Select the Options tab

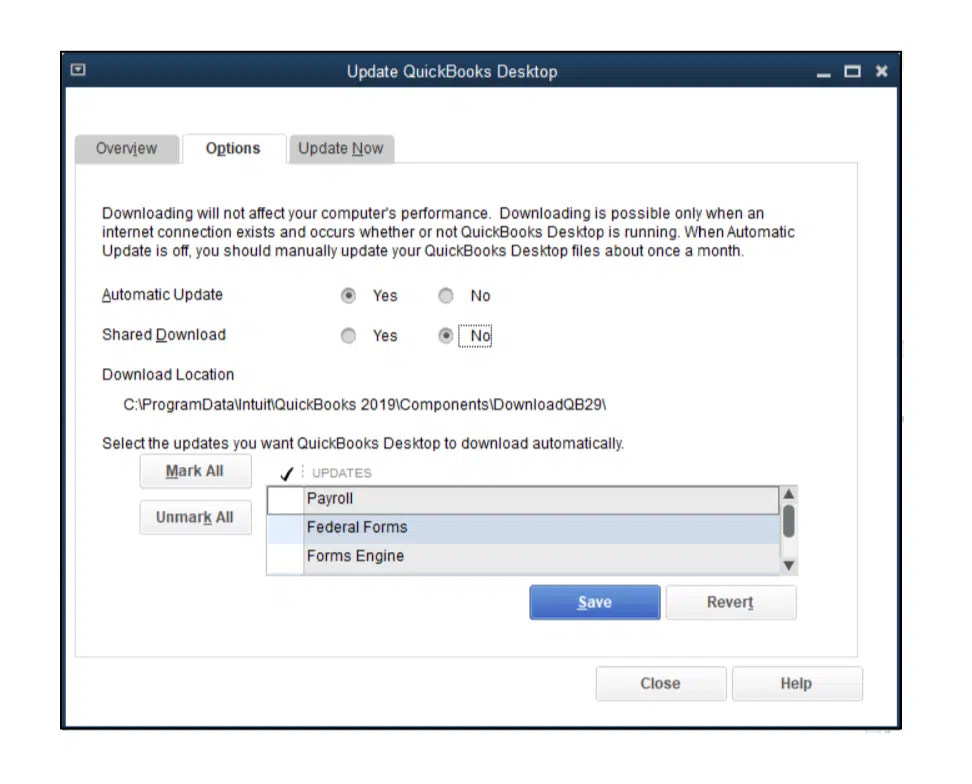(233, 149)
